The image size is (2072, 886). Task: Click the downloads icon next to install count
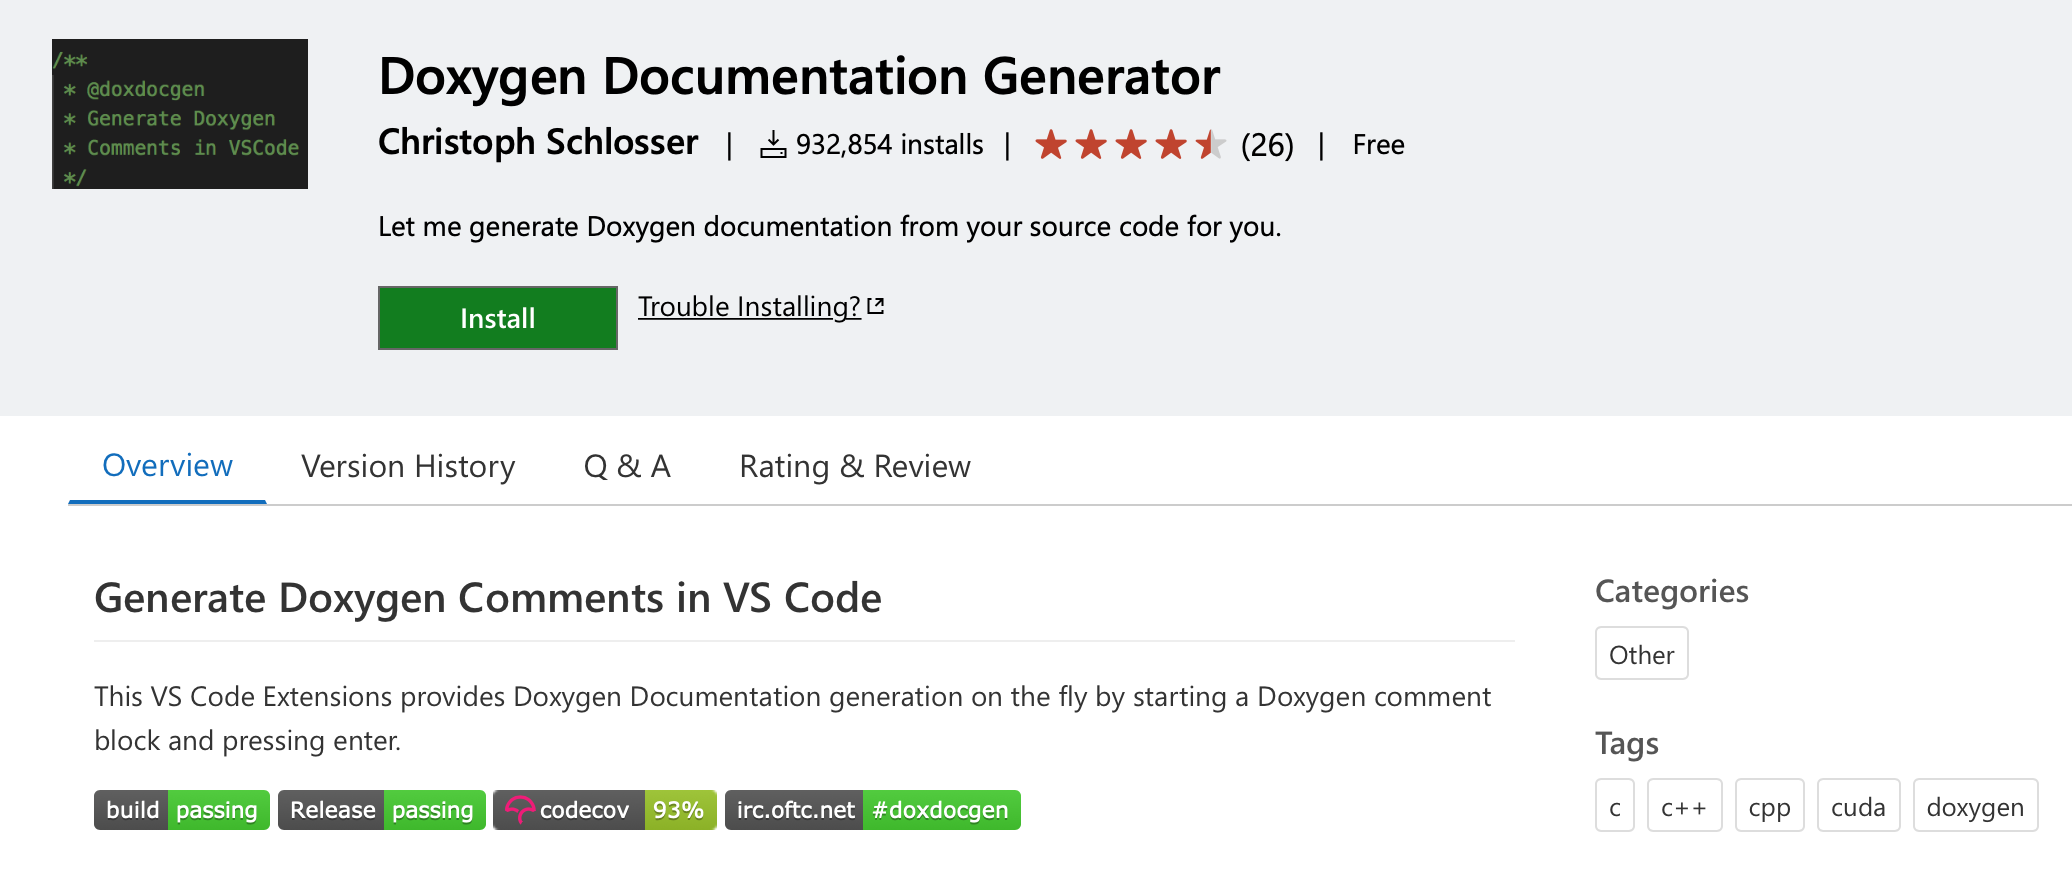click(x=772, y=143)
